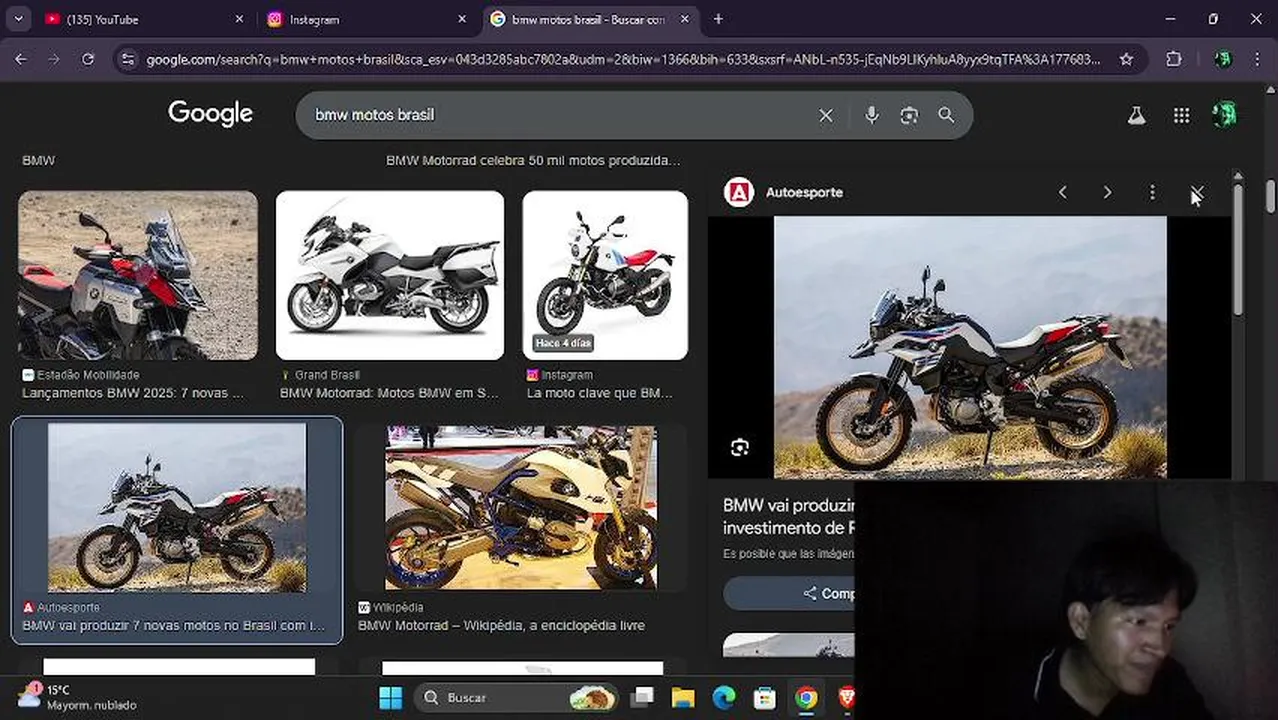The width and height of the screenshot is (1278, 720).
Task: Open a new tab
Action: [718, 19]
